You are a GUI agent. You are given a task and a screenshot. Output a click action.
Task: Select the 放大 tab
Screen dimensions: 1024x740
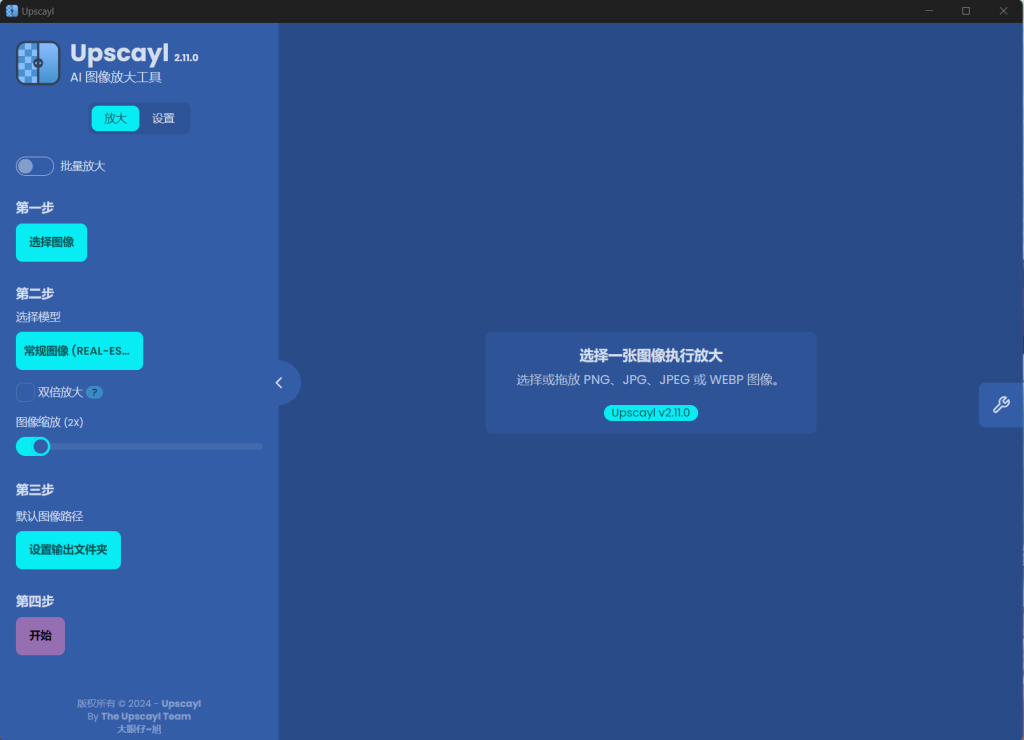(x=115, y=118)
